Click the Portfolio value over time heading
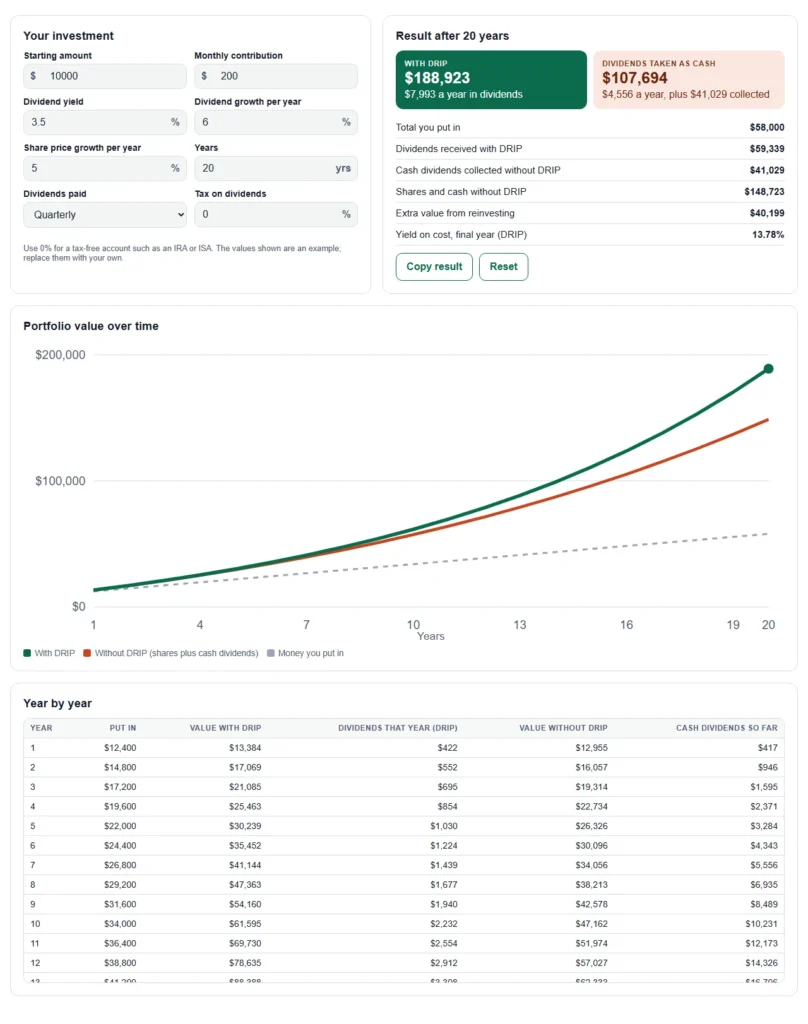The width and height of the screenshot is (808, 1024). coord(91,327)
